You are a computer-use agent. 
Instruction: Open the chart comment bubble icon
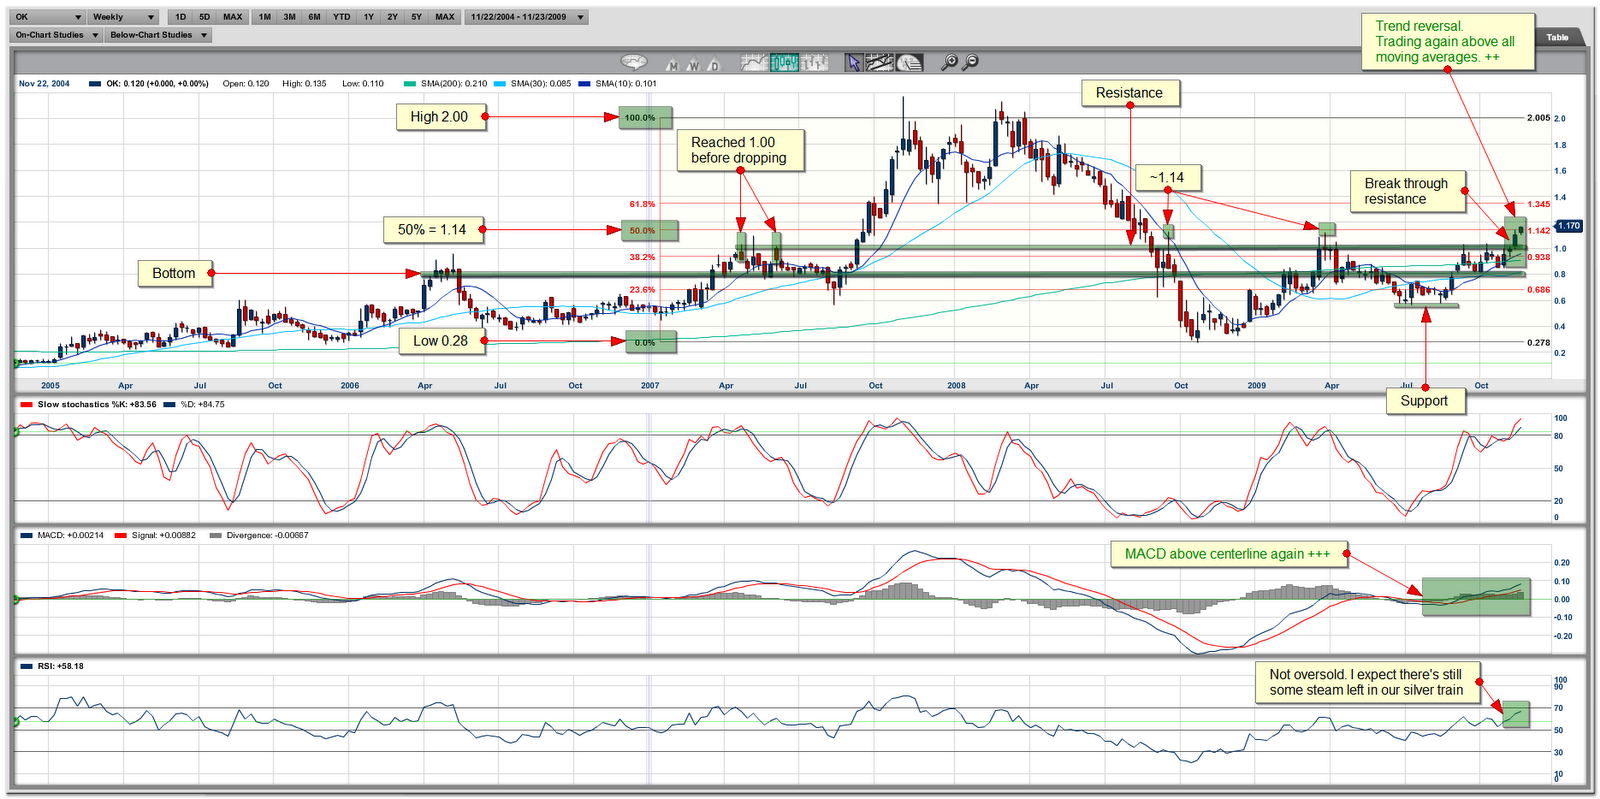[x=634, y=62]
